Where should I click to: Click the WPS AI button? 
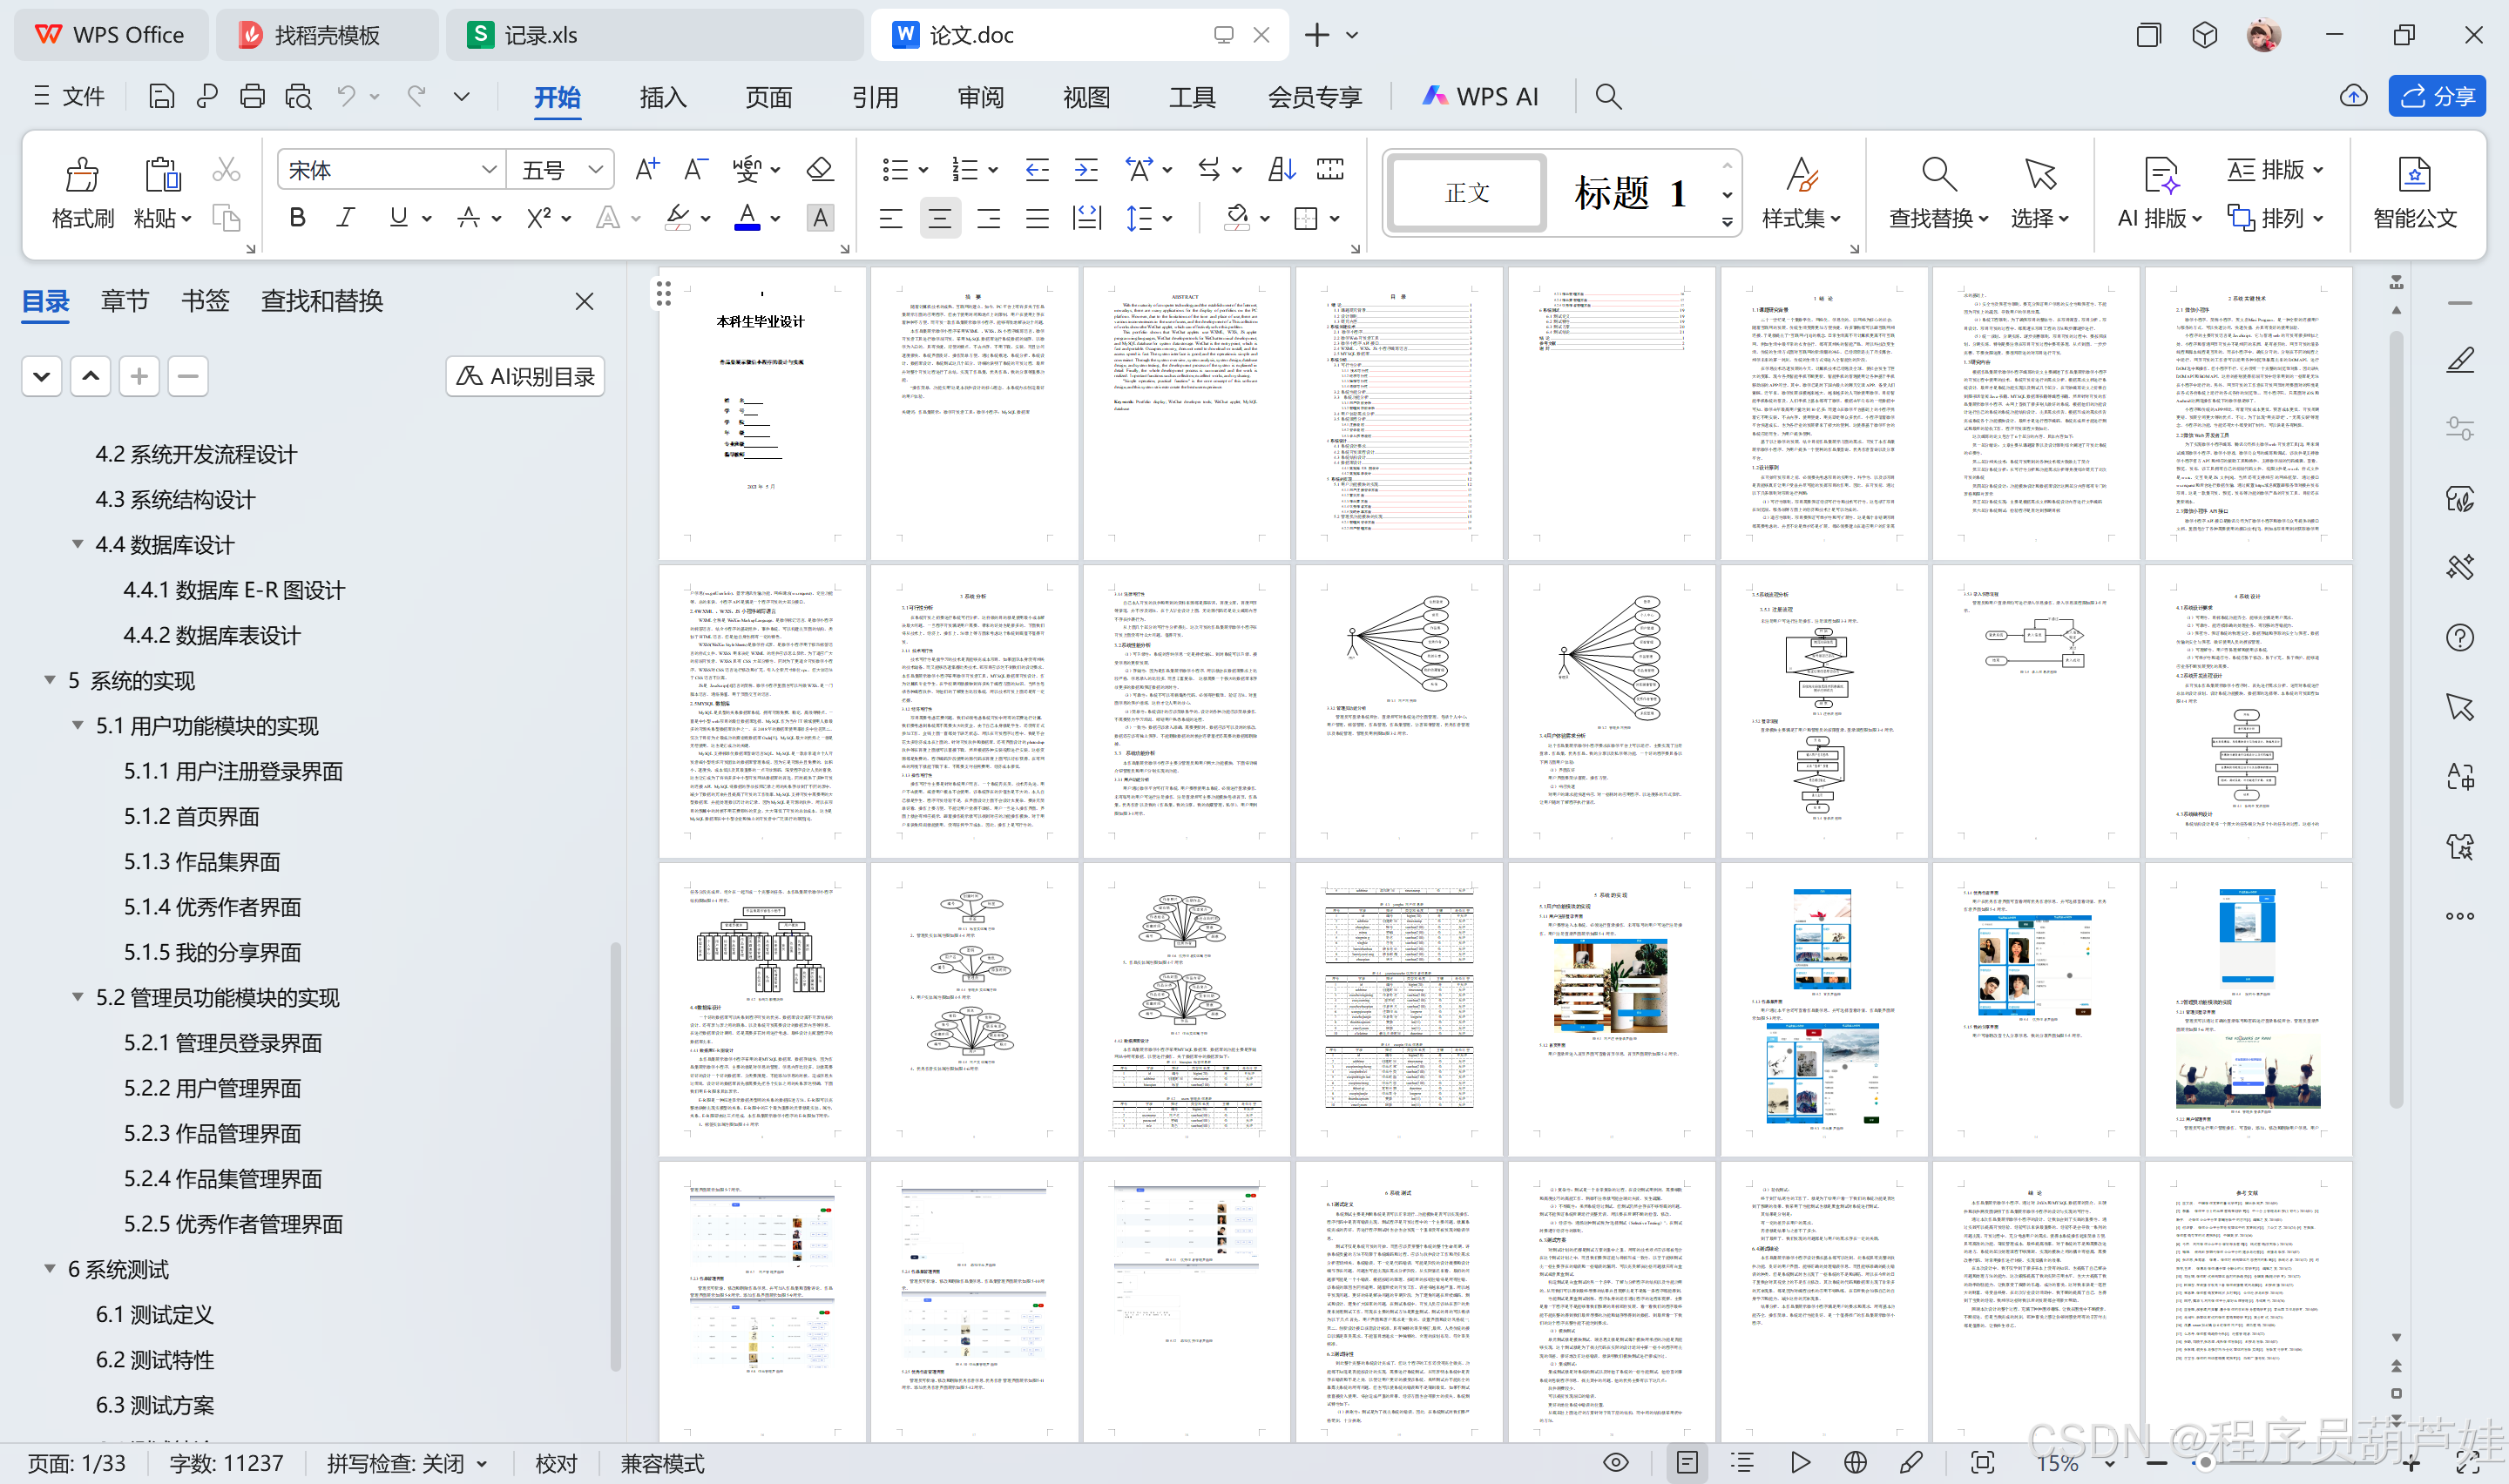pyautogui.click(x=1480, y=96)
